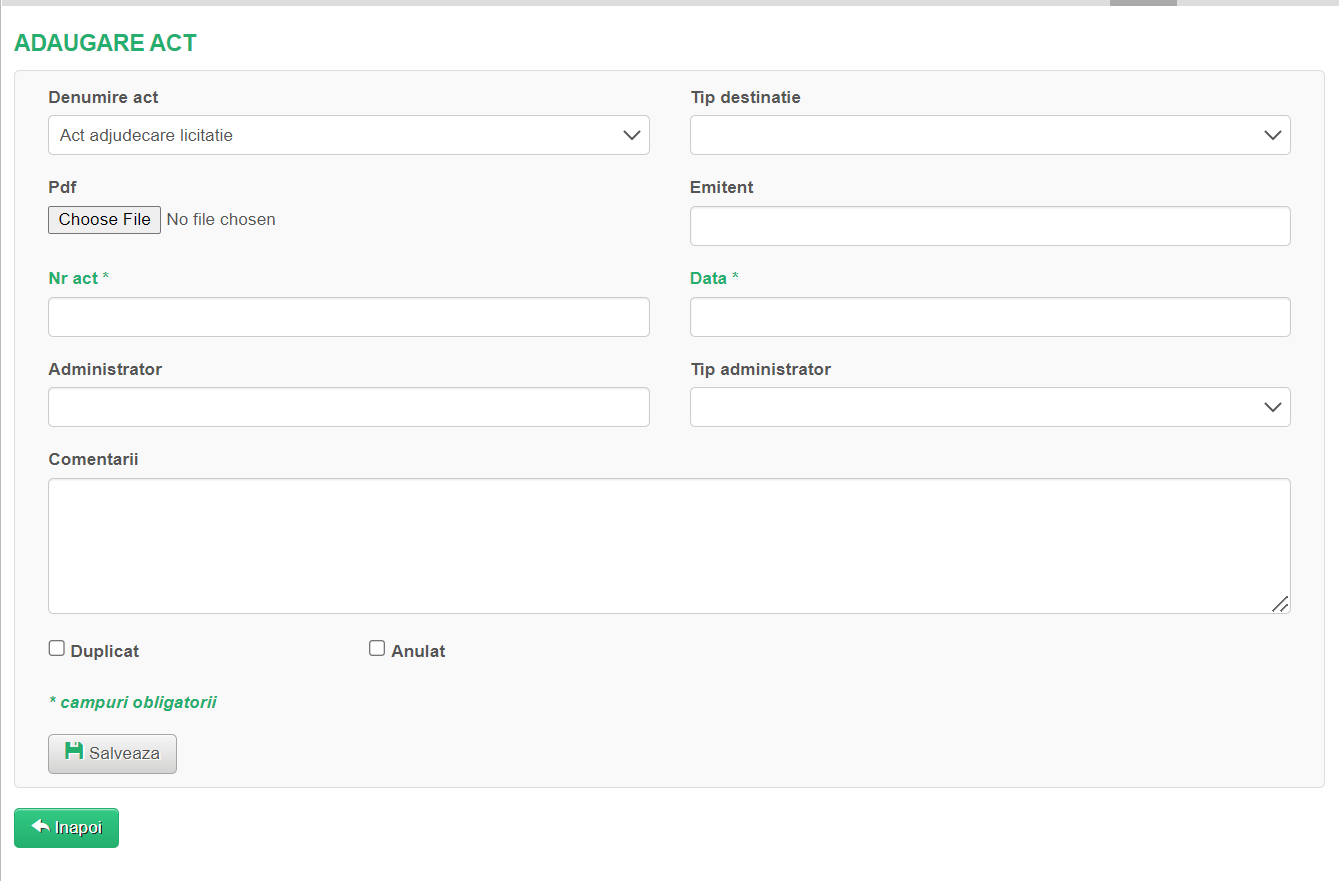Click the Administrator text box
The width and height of the screenshot is (1339, 881).
coord(348,407)
